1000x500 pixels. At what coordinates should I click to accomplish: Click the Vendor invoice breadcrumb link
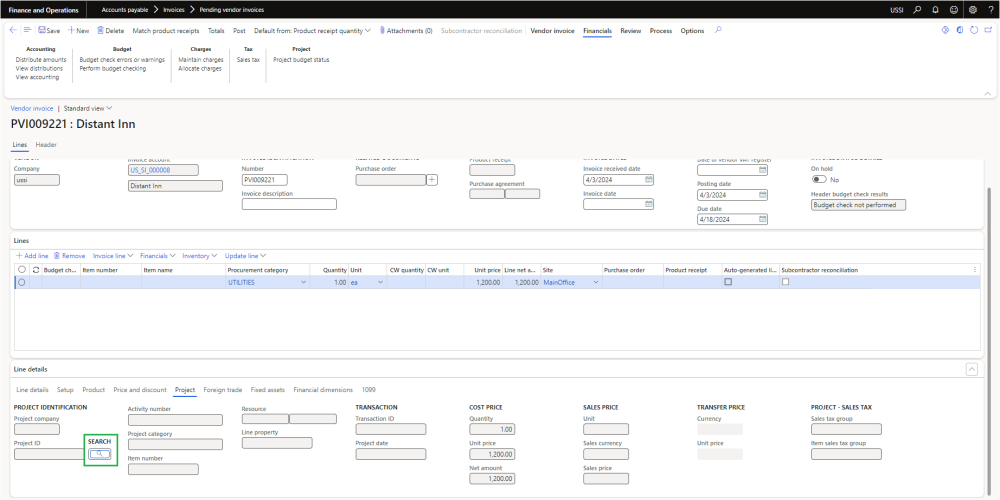pyautogui.click(x=32, y=107)
